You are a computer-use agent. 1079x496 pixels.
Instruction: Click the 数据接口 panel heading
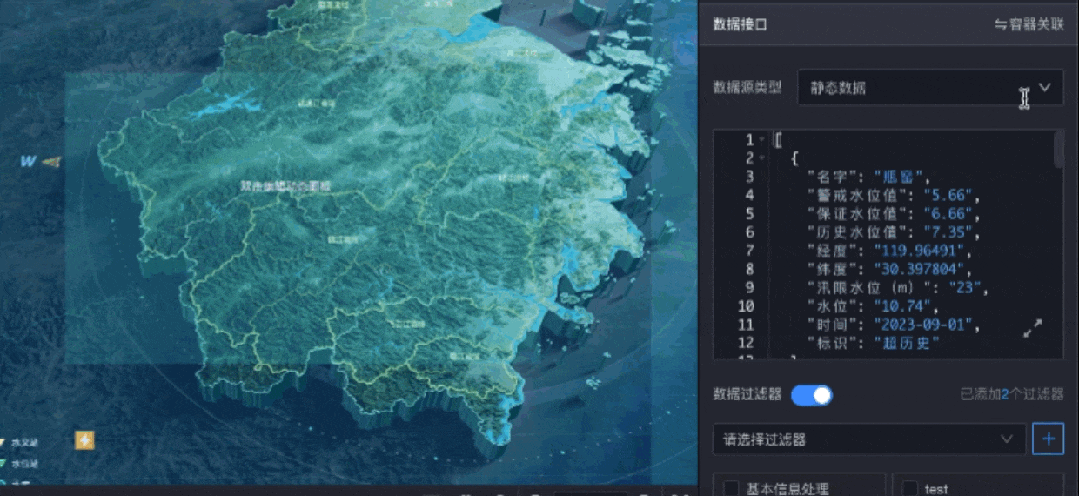[740, 25]
